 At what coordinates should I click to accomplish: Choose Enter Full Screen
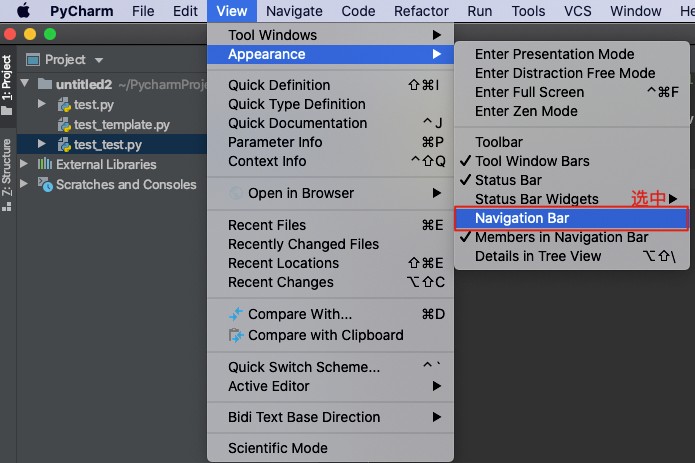(x=572, y=92)
